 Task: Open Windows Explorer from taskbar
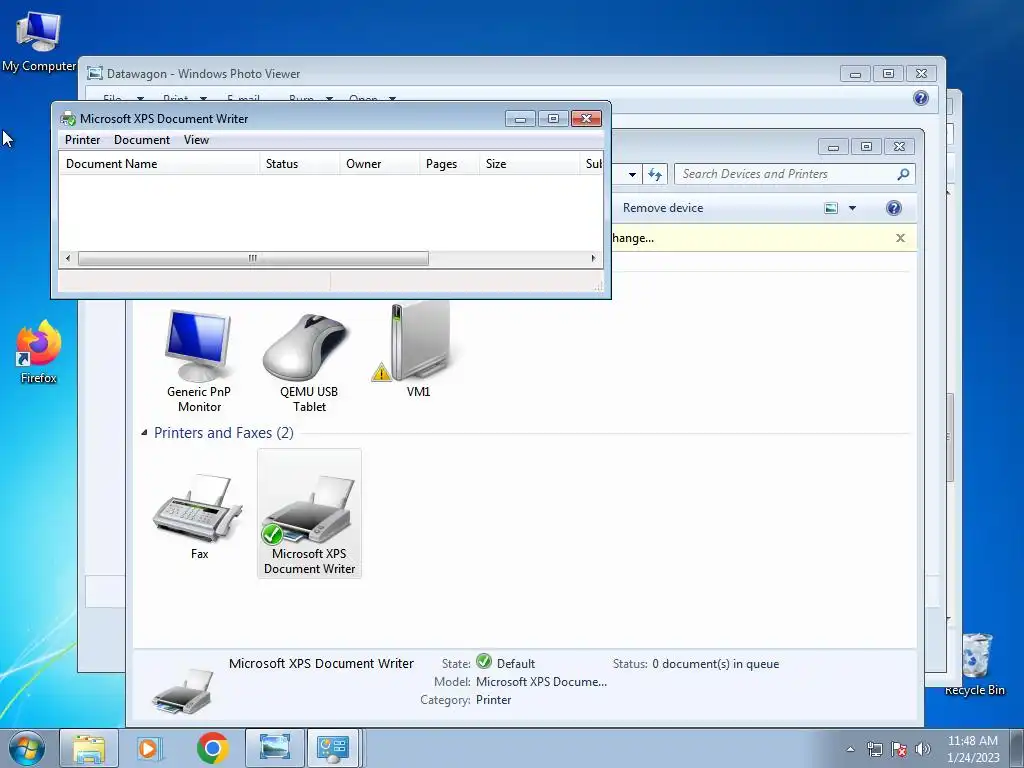click(x=89, y=748)
